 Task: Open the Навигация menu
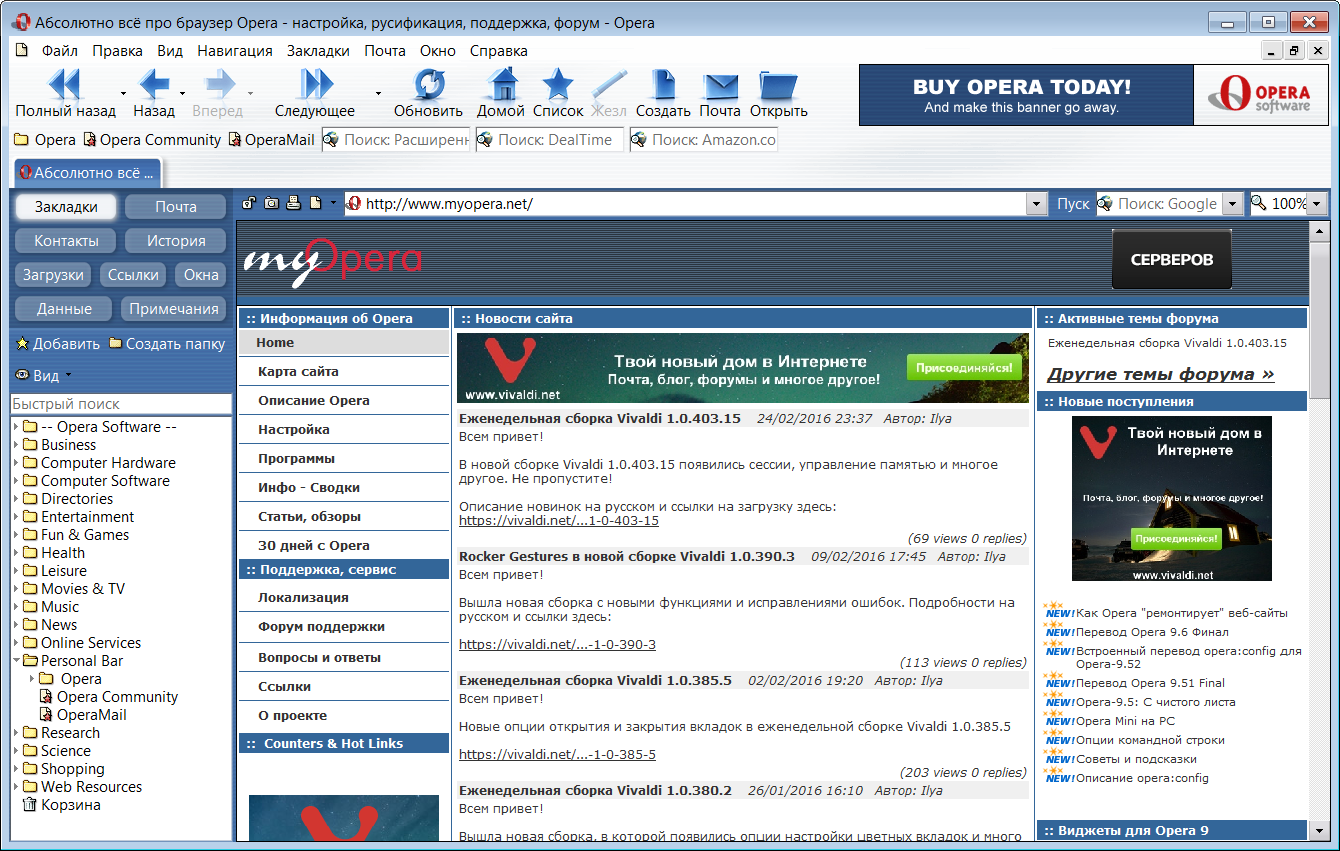235,51
